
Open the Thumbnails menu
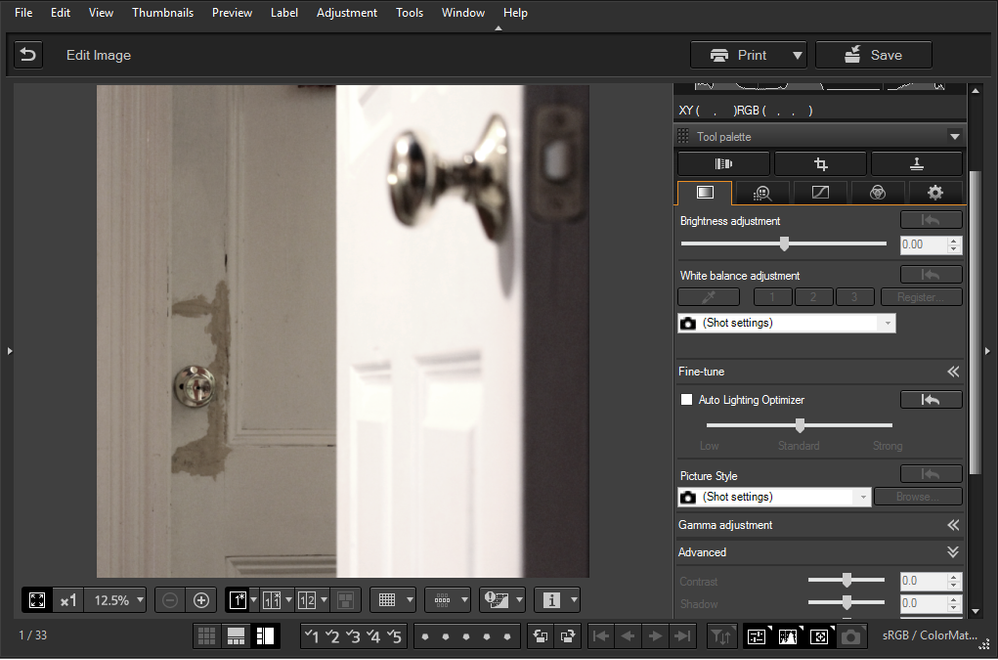[x=162, y=13]
